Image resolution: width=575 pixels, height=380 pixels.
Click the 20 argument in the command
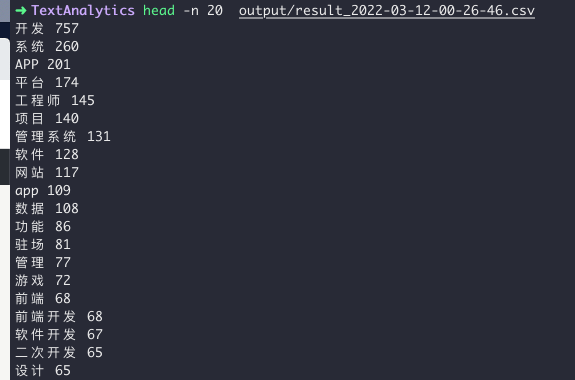215,10
